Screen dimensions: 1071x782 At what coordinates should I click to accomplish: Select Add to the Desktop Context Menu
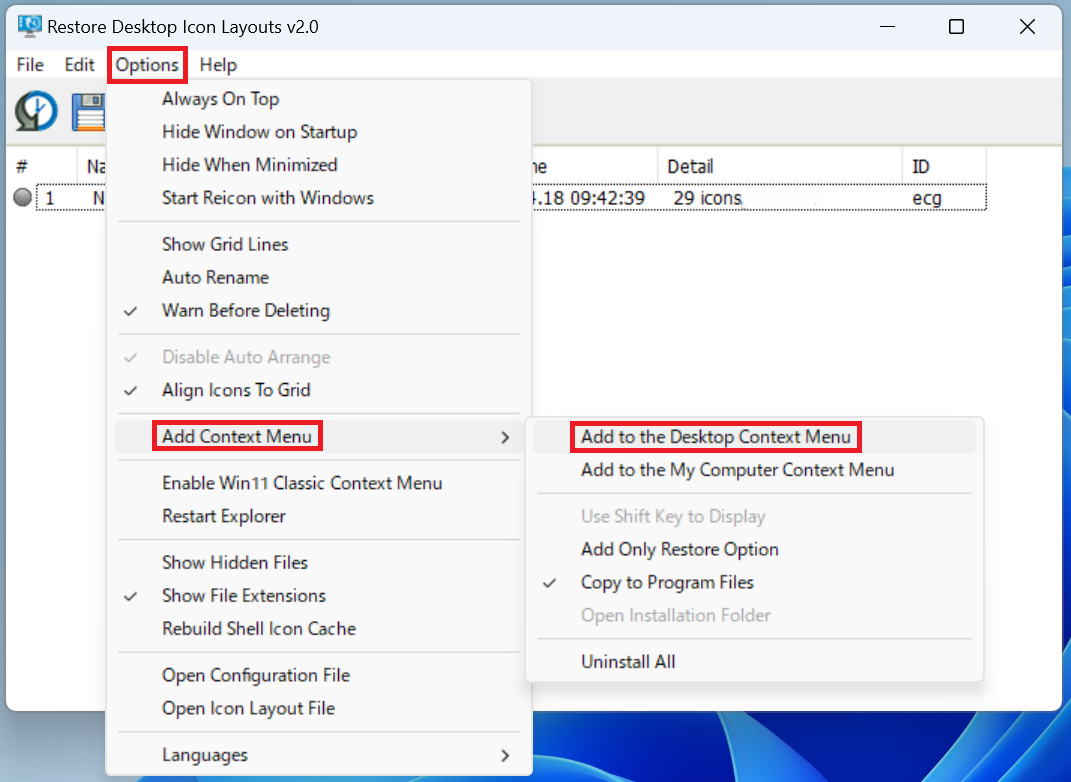tap(754, 437)
